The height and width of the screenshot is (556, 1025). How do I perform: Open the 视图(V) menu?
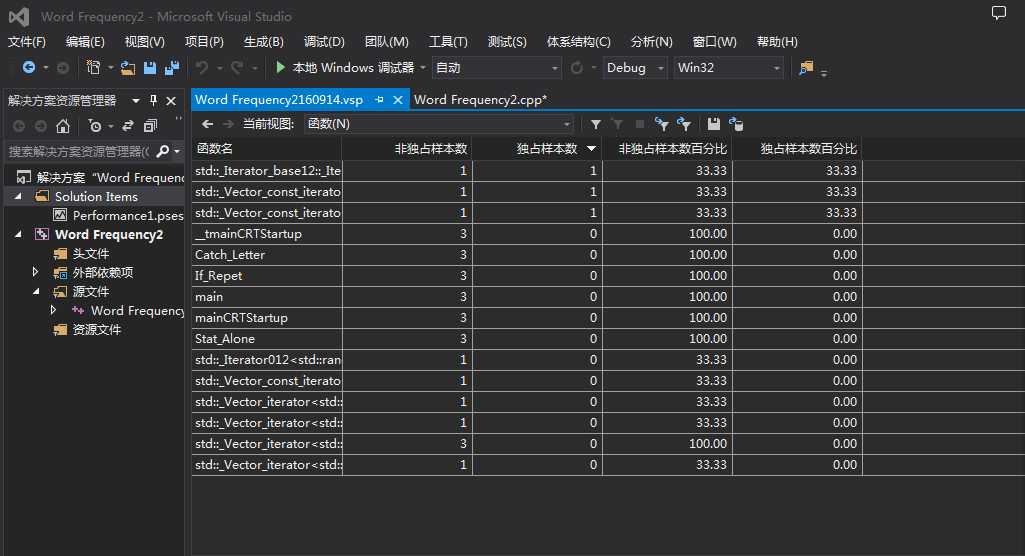click(x=144, y=42)
